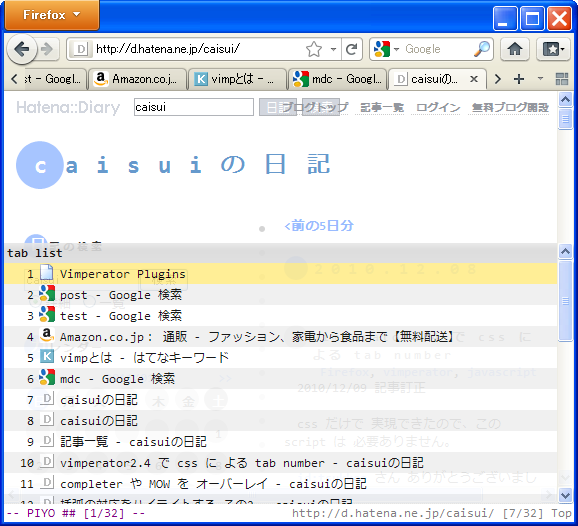Select Vimperator Plugins in tab list
The image size is (578, 526).
[x=281, y=274]
